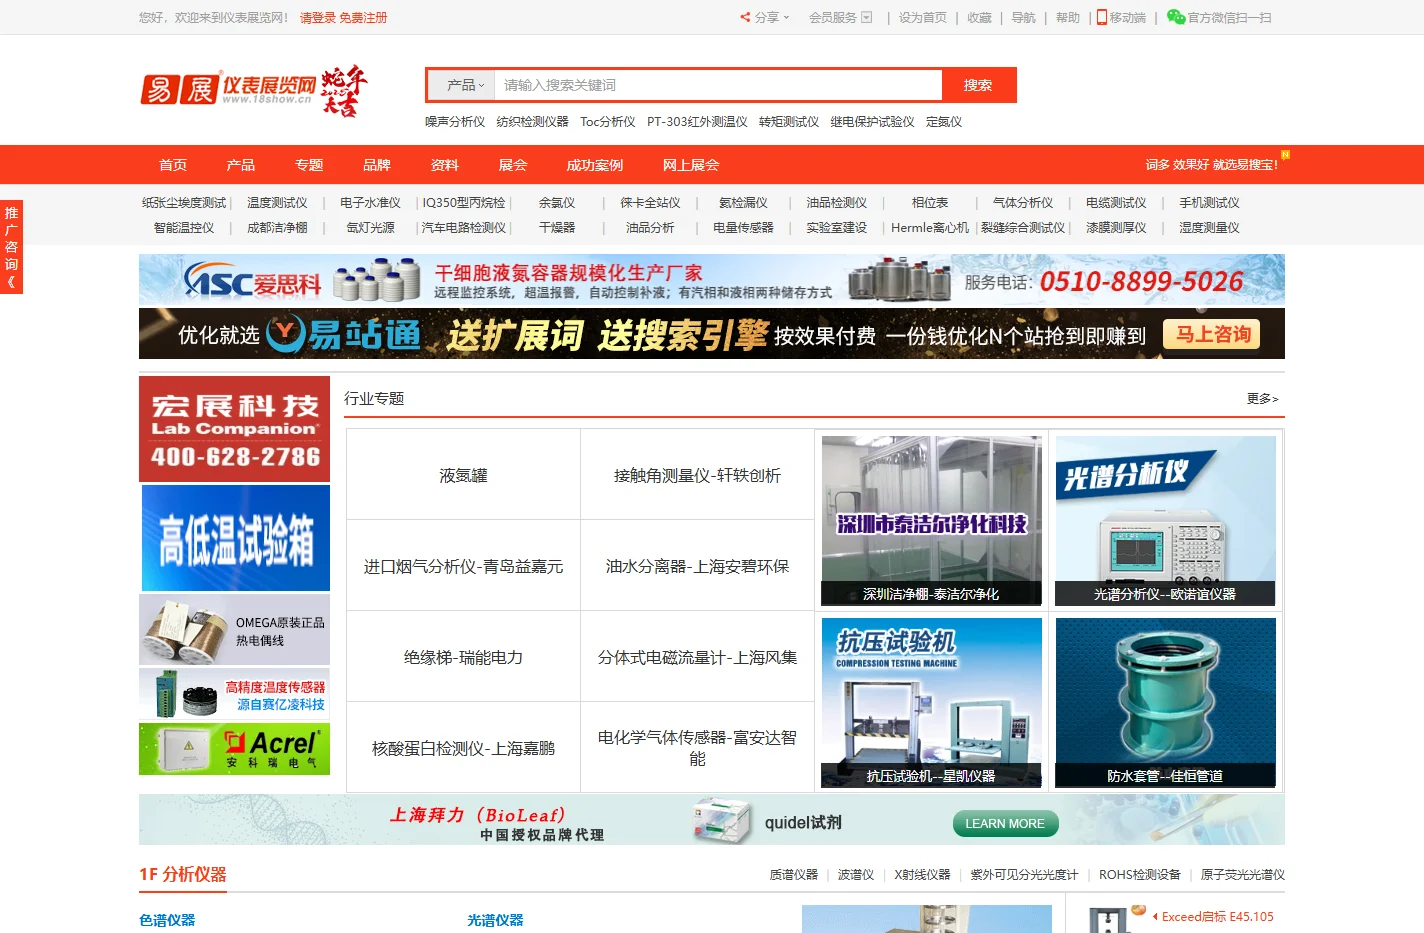
Task: Open 色谱仪器 subsection heading
Action: click(x=167, y=920)
